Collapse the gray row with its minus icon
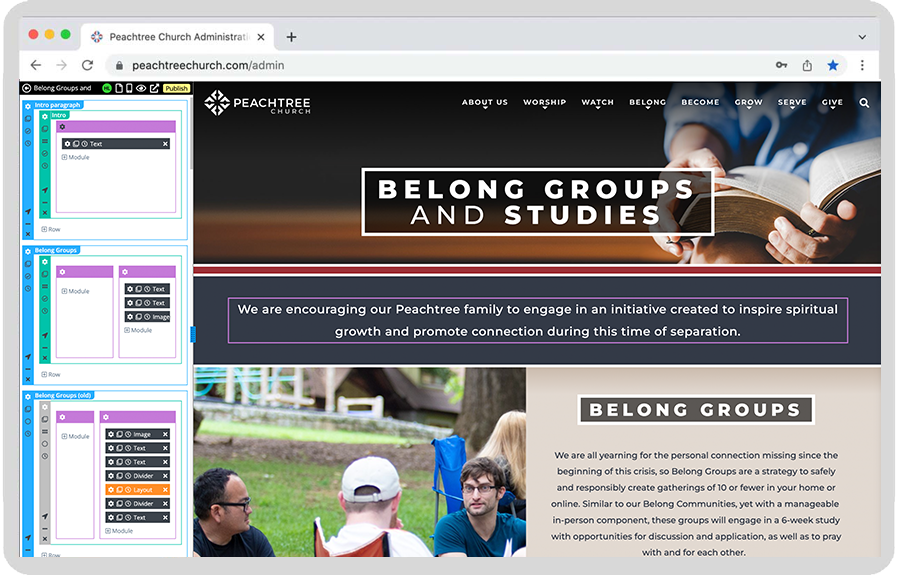900x575 pixels. [x=45, y=529]
